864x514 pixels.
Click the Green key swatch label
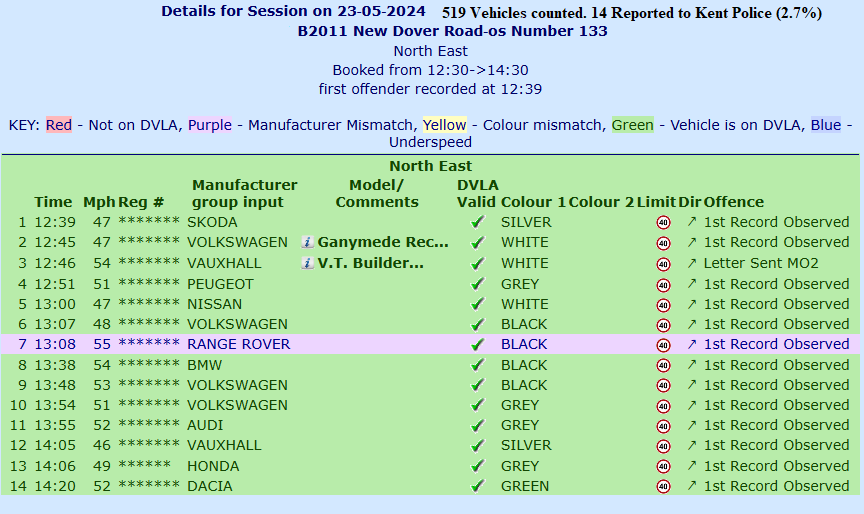633,125
